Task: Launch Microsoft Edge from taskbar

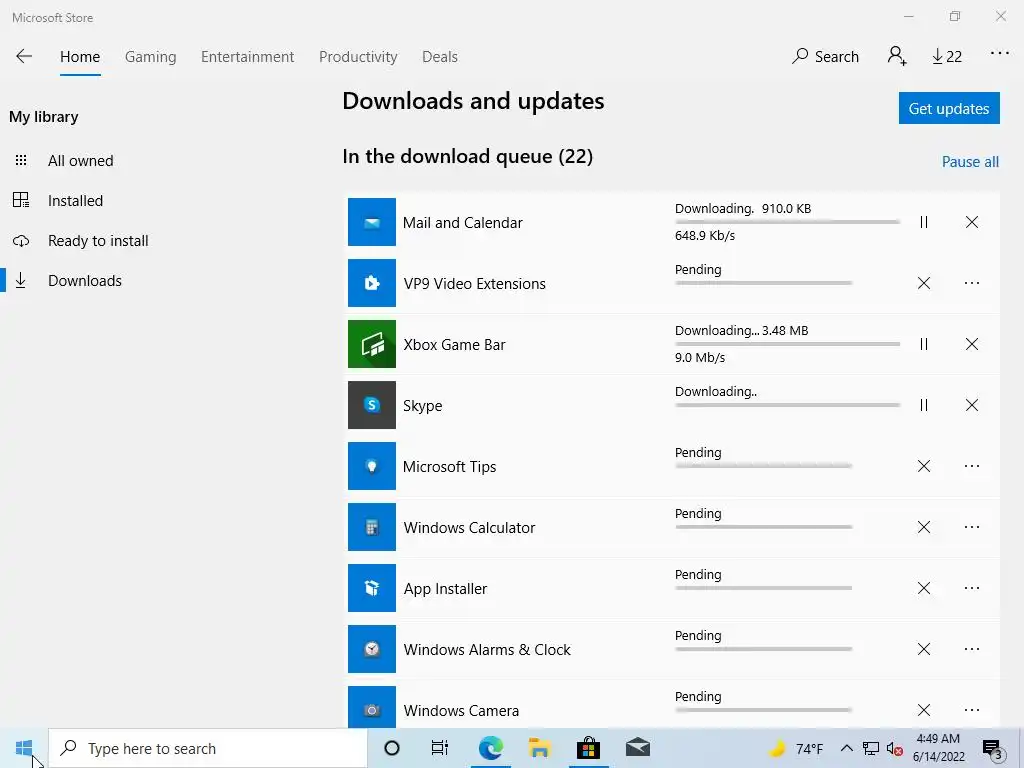Action: 490,748
